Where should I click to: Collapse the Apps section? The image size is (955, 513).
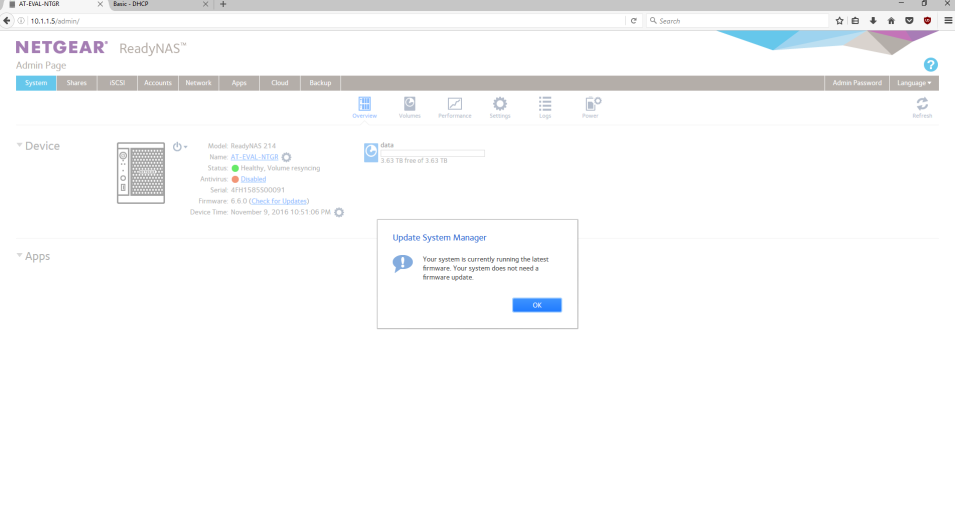pos(19,255)
